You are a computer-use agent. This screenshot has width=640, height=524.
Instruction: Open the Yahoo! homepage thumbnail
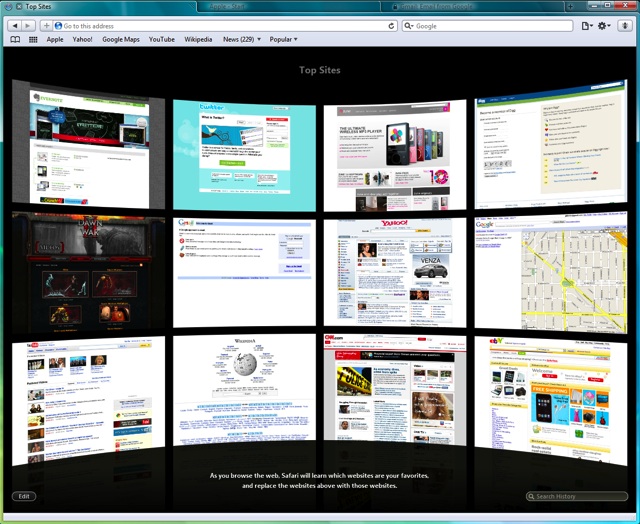pyautogui.click(x=395, y=273)
